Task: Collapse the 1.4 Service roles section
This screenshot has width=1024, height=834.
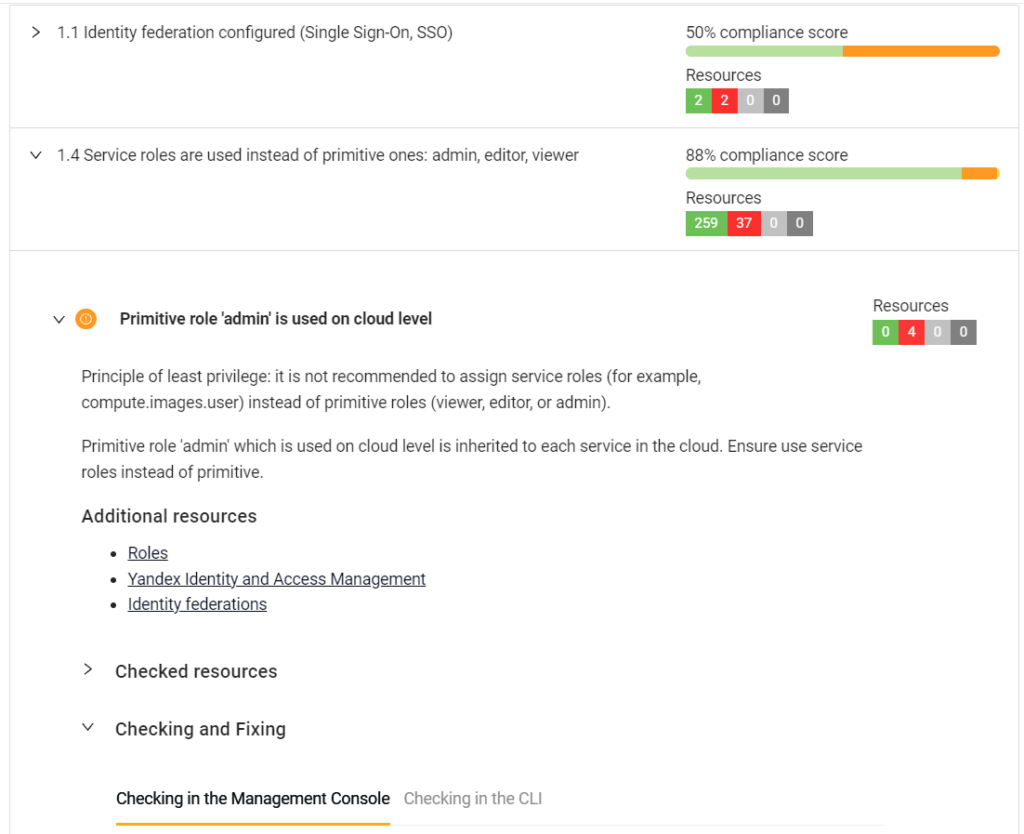Action: click(36, 155)
